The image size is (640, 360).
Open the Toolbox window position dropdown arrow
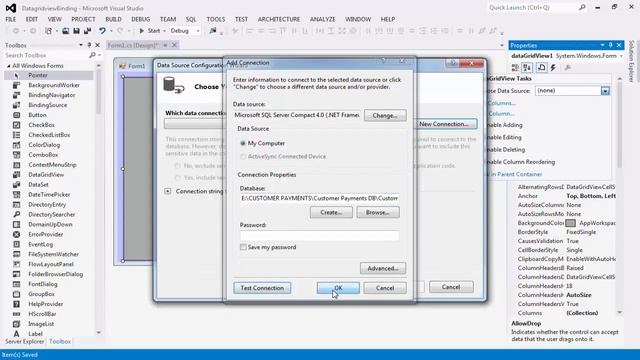click(x=81, y=45)
